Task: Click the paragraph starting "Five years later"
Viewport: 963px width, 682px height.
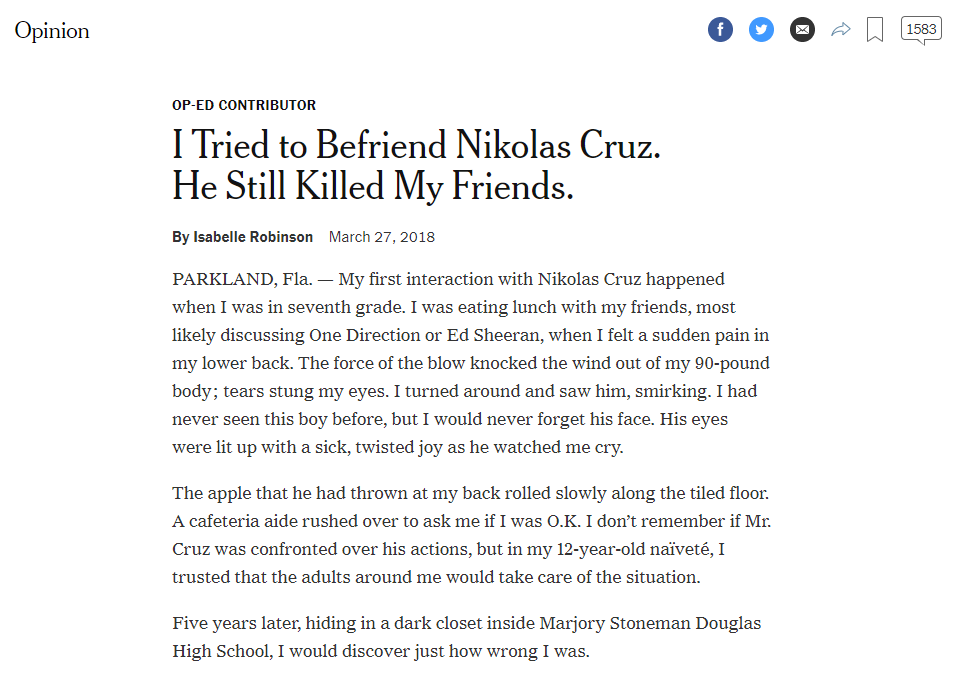Action: 466,637
